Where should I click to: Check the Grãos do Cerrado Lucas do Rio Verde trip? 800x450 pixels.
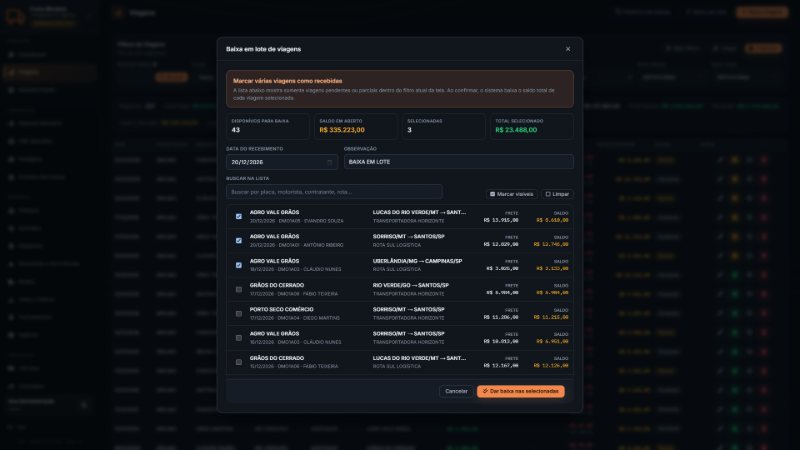coord(238,362)
